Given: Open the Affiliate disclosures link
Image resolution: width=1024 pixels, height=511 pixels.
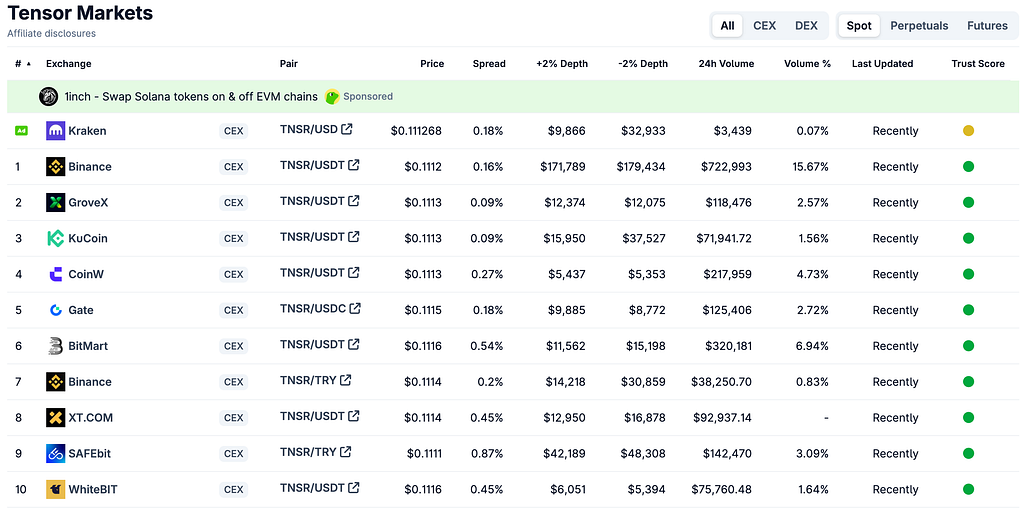Looking at the screenshot, I should 52,33.
